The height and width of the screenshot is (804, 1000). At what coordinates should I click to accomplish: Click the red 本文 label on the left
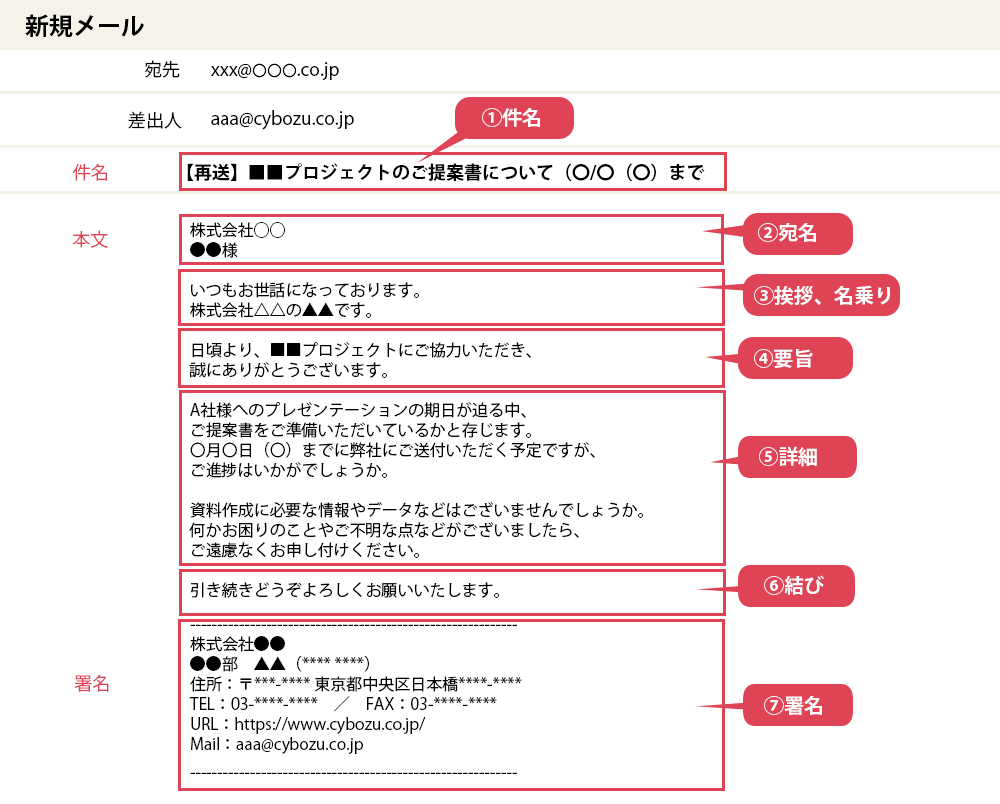pyautogui.click(x=90, y=240)
